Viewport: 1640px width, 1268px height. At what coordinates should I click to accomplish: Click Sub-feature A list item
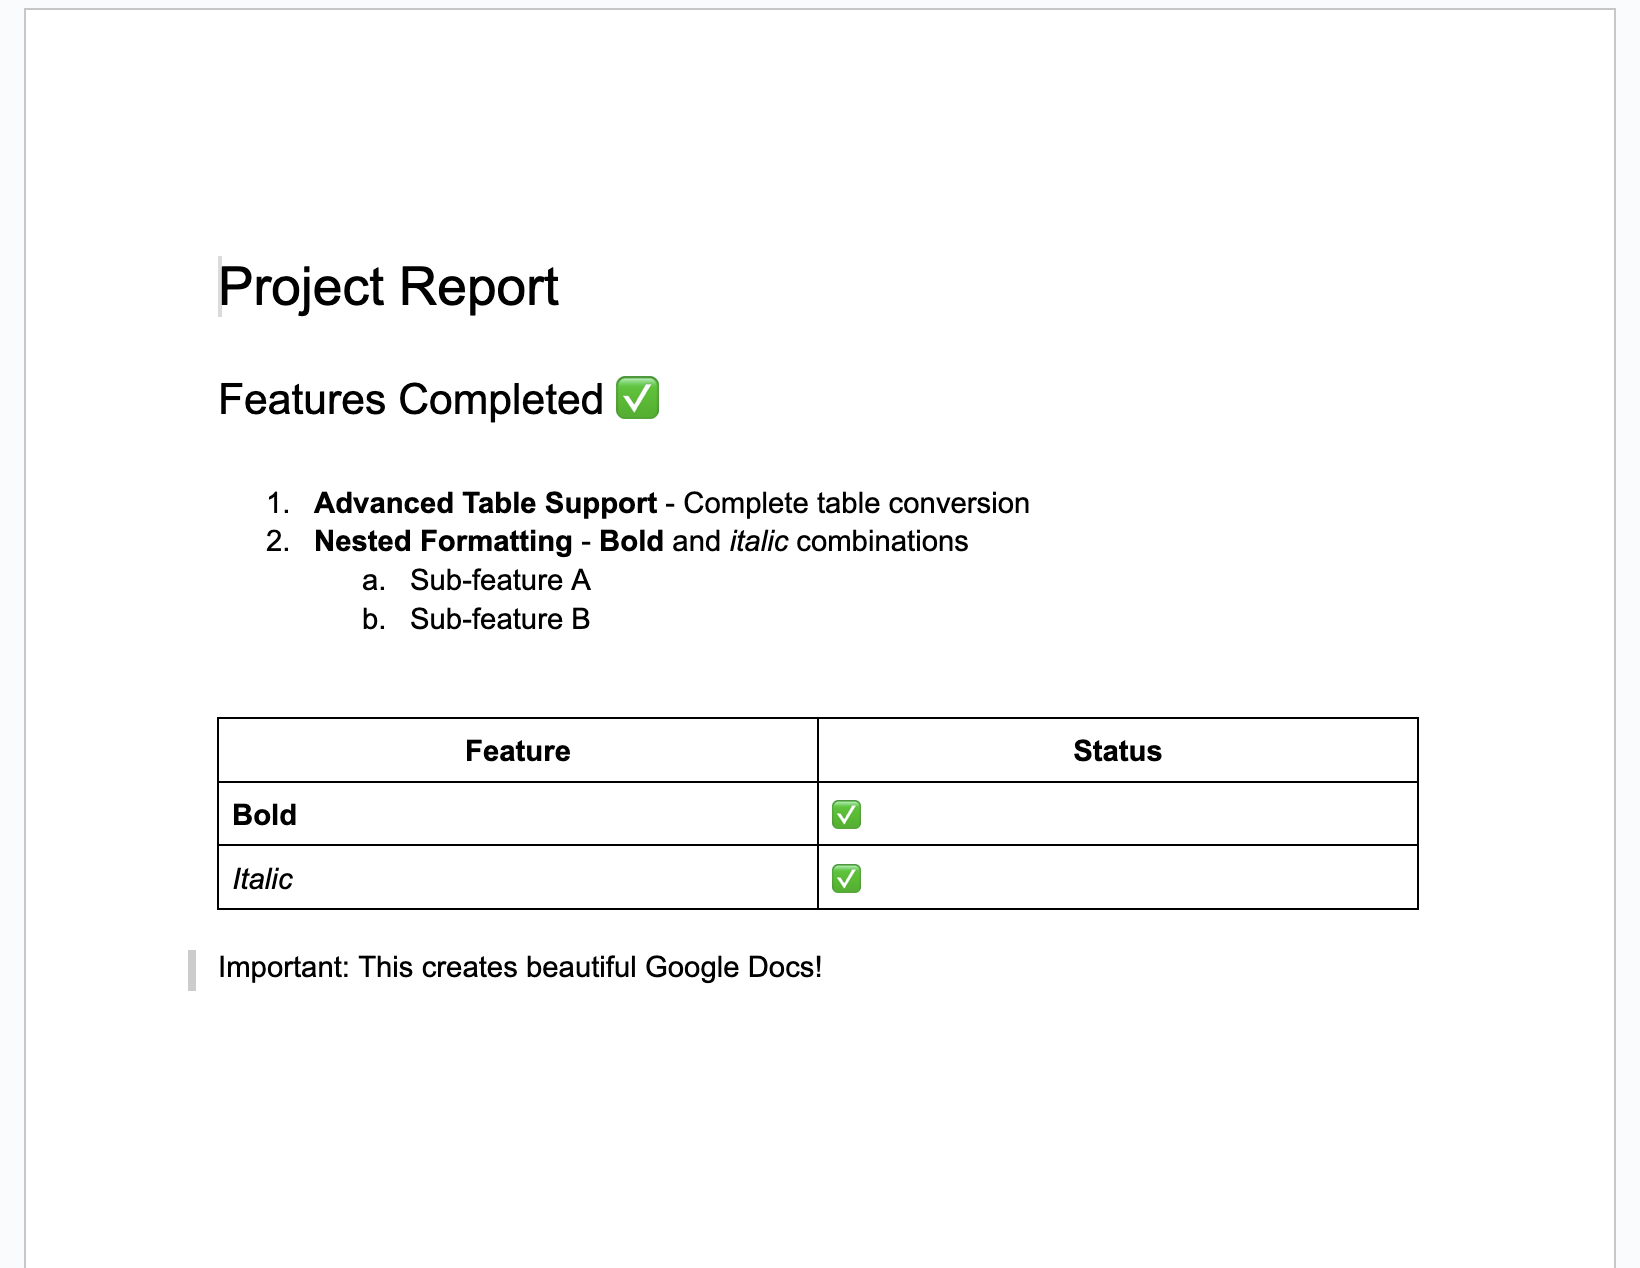coord(500,580)
